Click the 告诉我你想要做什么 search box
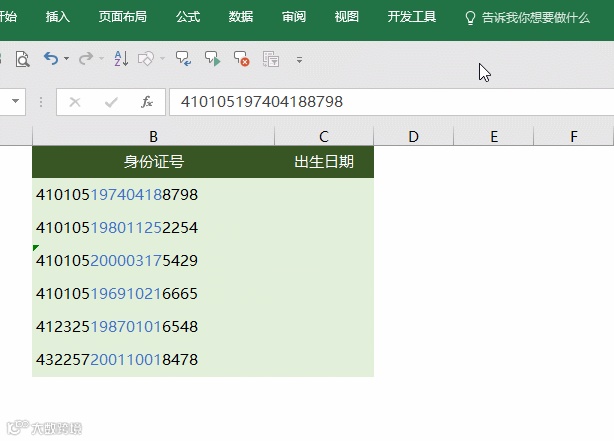Screen dimensions: 614x441 [x=527, y=18]
